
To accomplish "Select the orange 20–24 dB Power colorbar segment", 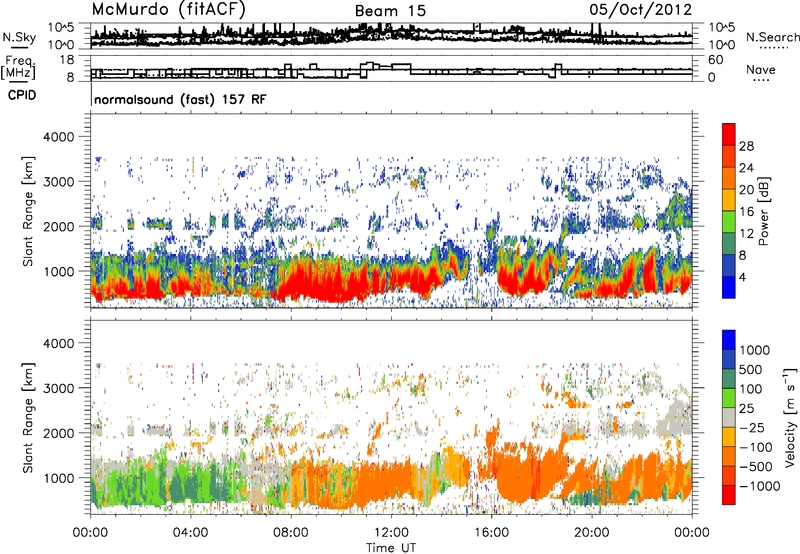I will click(x=729, y=178).
